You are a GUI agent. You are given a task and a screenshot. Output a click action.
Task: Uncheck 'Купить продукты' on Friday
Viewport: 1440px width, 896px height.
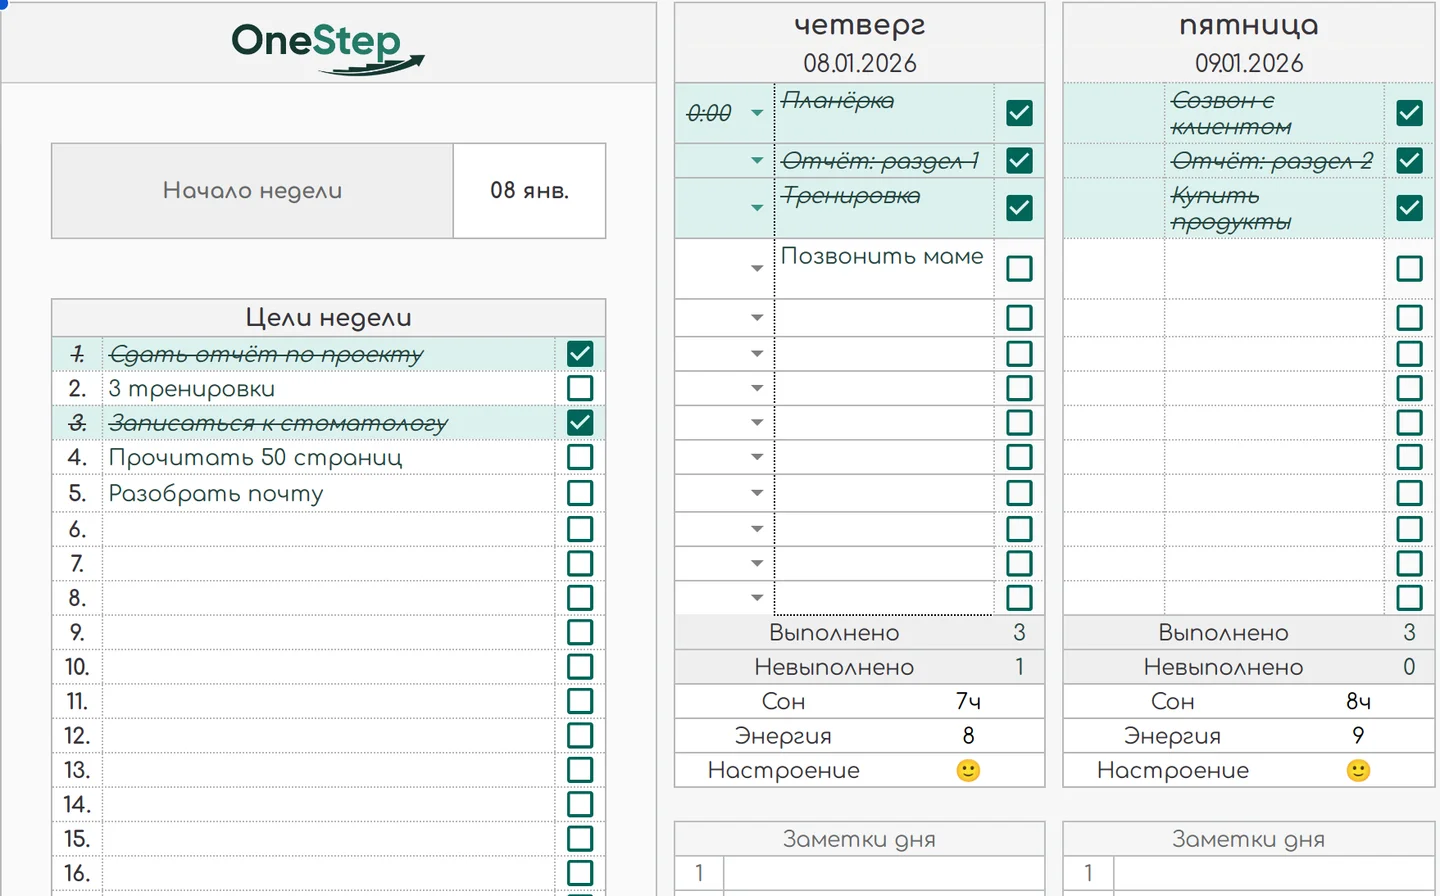pyautogui.click(x=1409, y=208)
